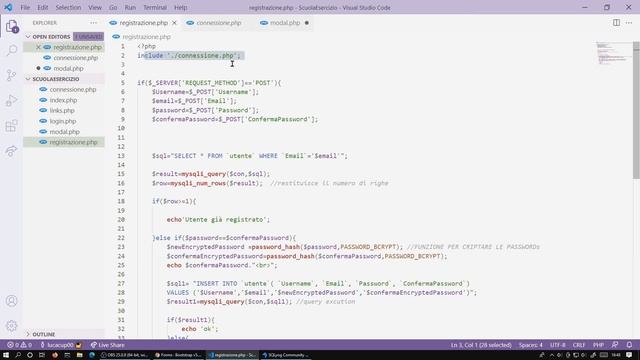
Task: Change the UTF-8 encoding setting
Action: coord(558,345)
